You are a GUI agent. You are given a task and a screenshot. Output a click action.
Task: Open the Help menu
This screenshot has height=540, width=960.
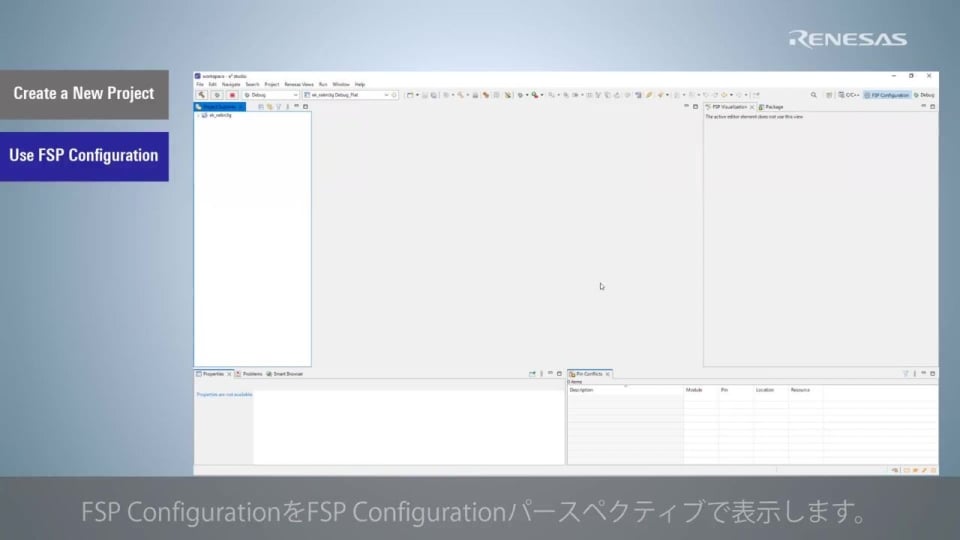point(360,84)
